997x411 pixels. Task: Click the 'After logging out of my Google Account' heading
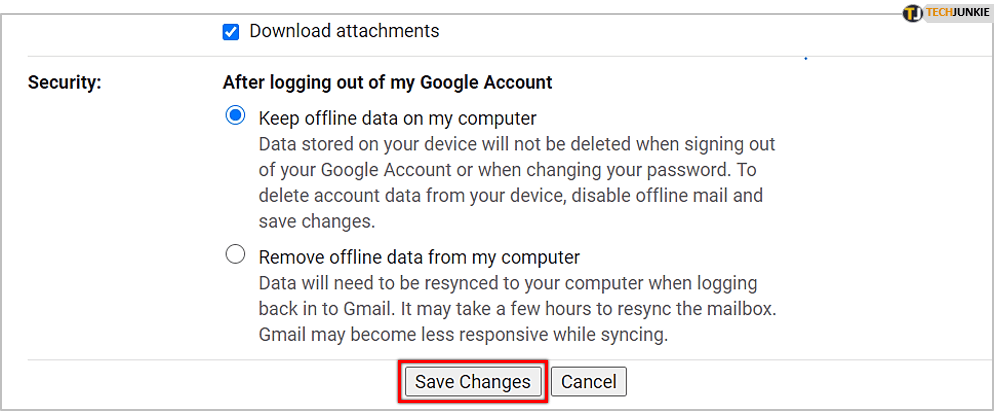(x=387, y=82)
